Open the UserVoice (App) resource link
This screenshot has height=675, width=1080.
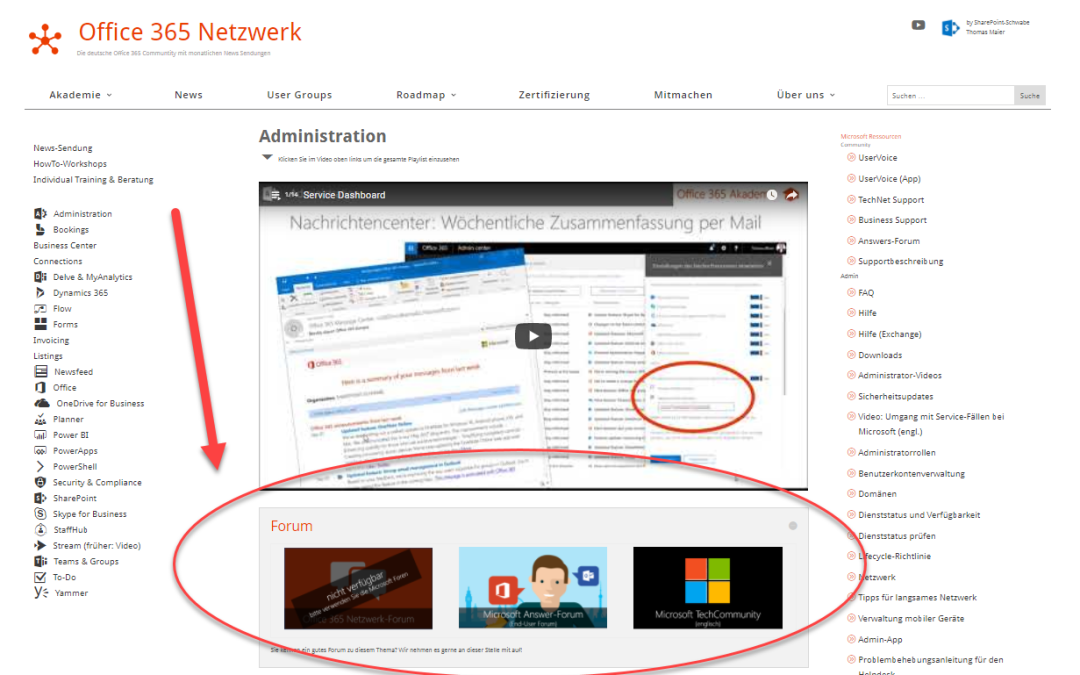(889, 179)
